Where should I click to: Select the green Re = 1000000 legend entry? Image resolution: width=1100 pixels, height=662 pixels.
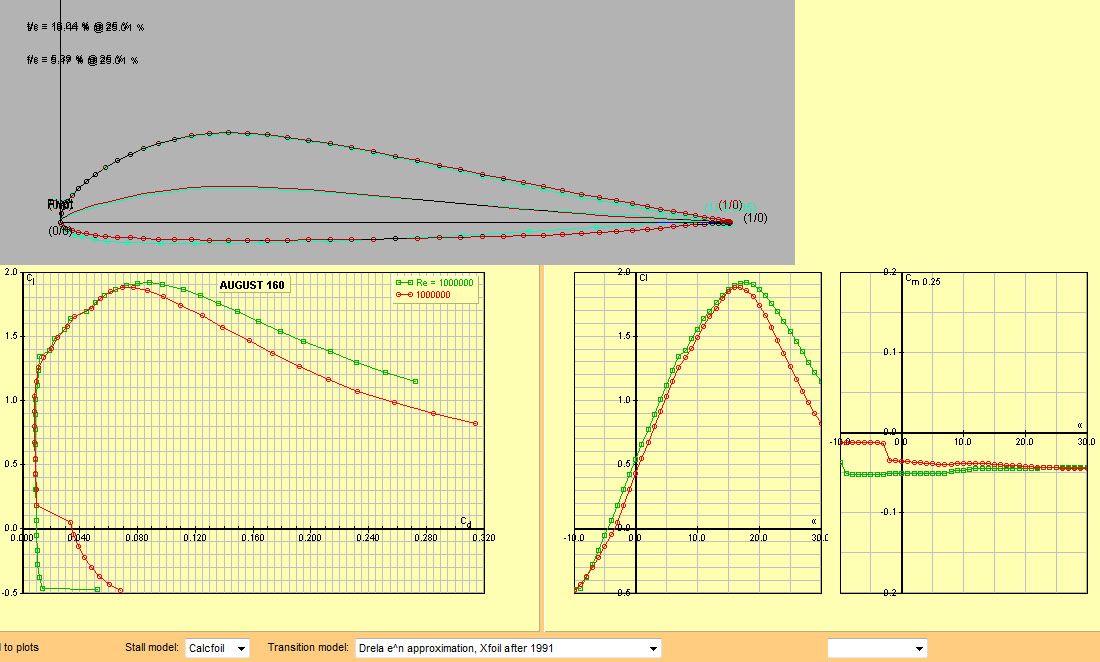[x=438, y=283]
